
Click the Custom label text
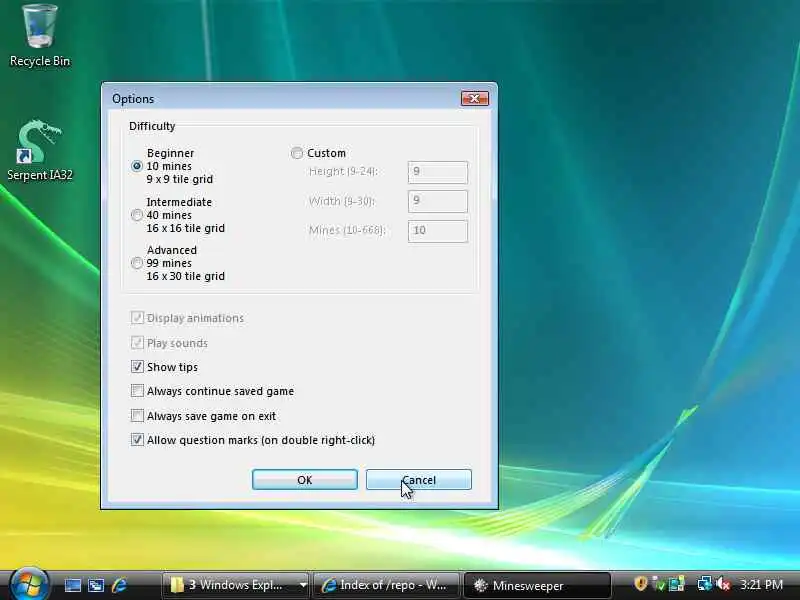click(x=327, y=153)
